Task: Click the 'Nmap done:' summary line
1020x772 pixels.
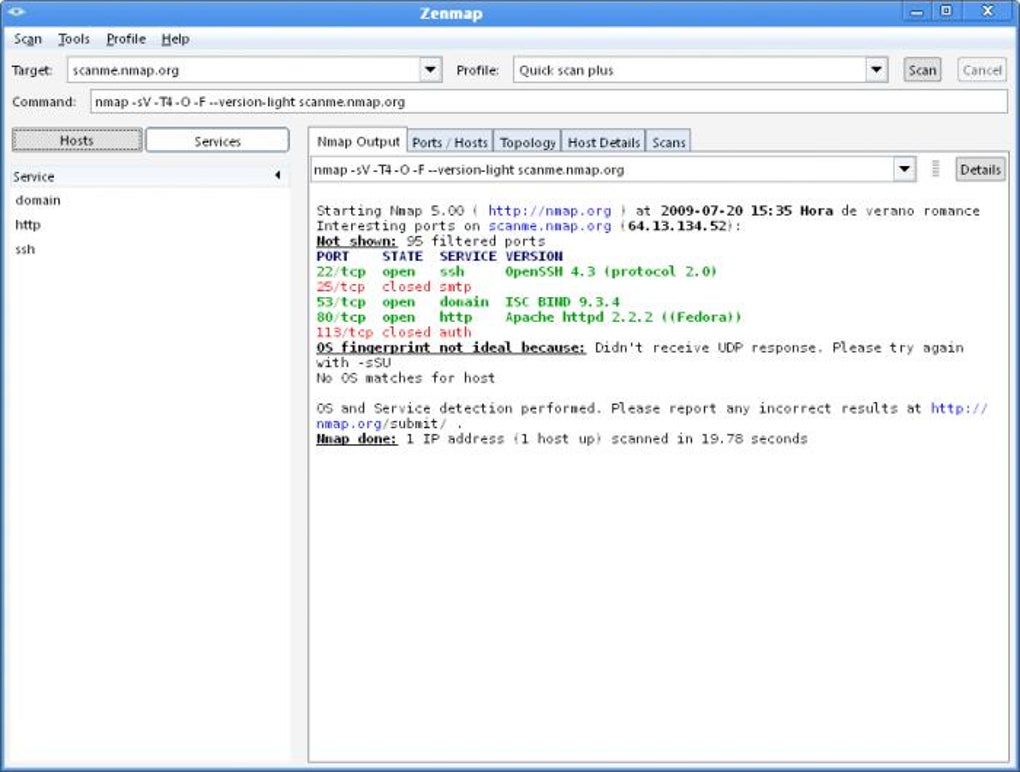Action: click(561, 439)
